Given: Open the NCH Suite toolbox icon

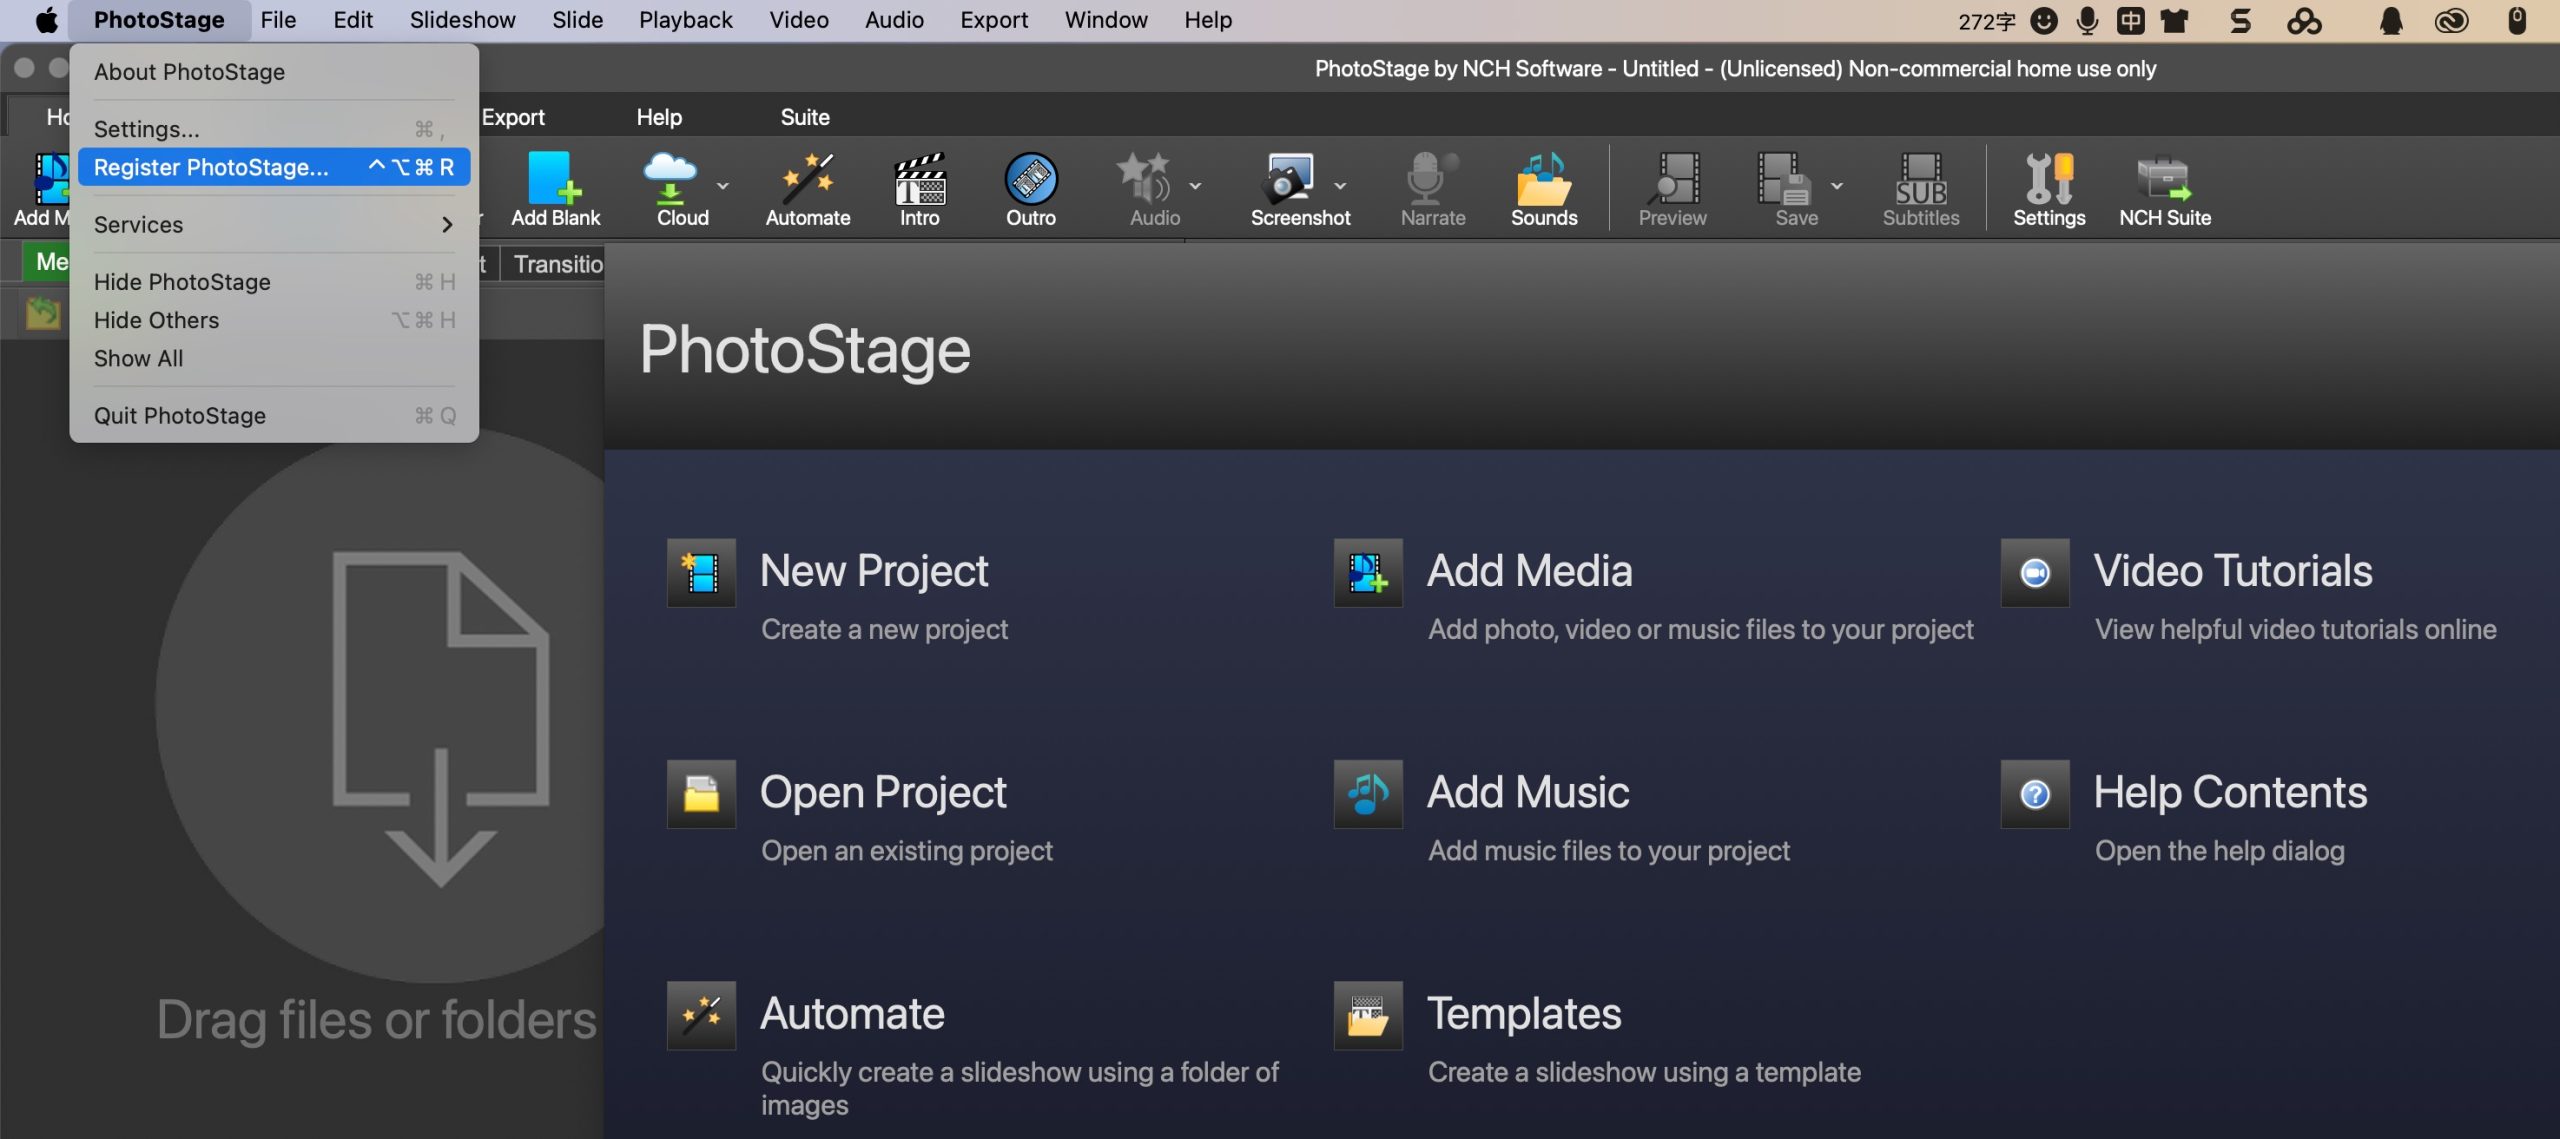Looking at the screenshot, I should [2164, 180].
